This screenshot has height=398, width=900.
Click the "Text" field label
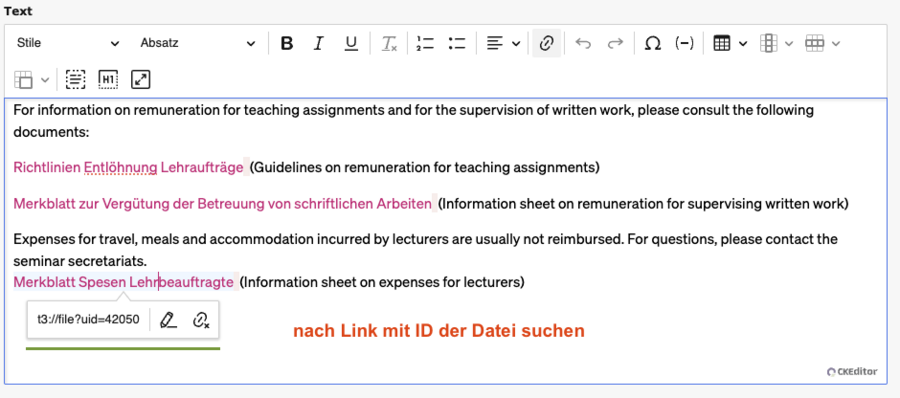pos(18,10)
